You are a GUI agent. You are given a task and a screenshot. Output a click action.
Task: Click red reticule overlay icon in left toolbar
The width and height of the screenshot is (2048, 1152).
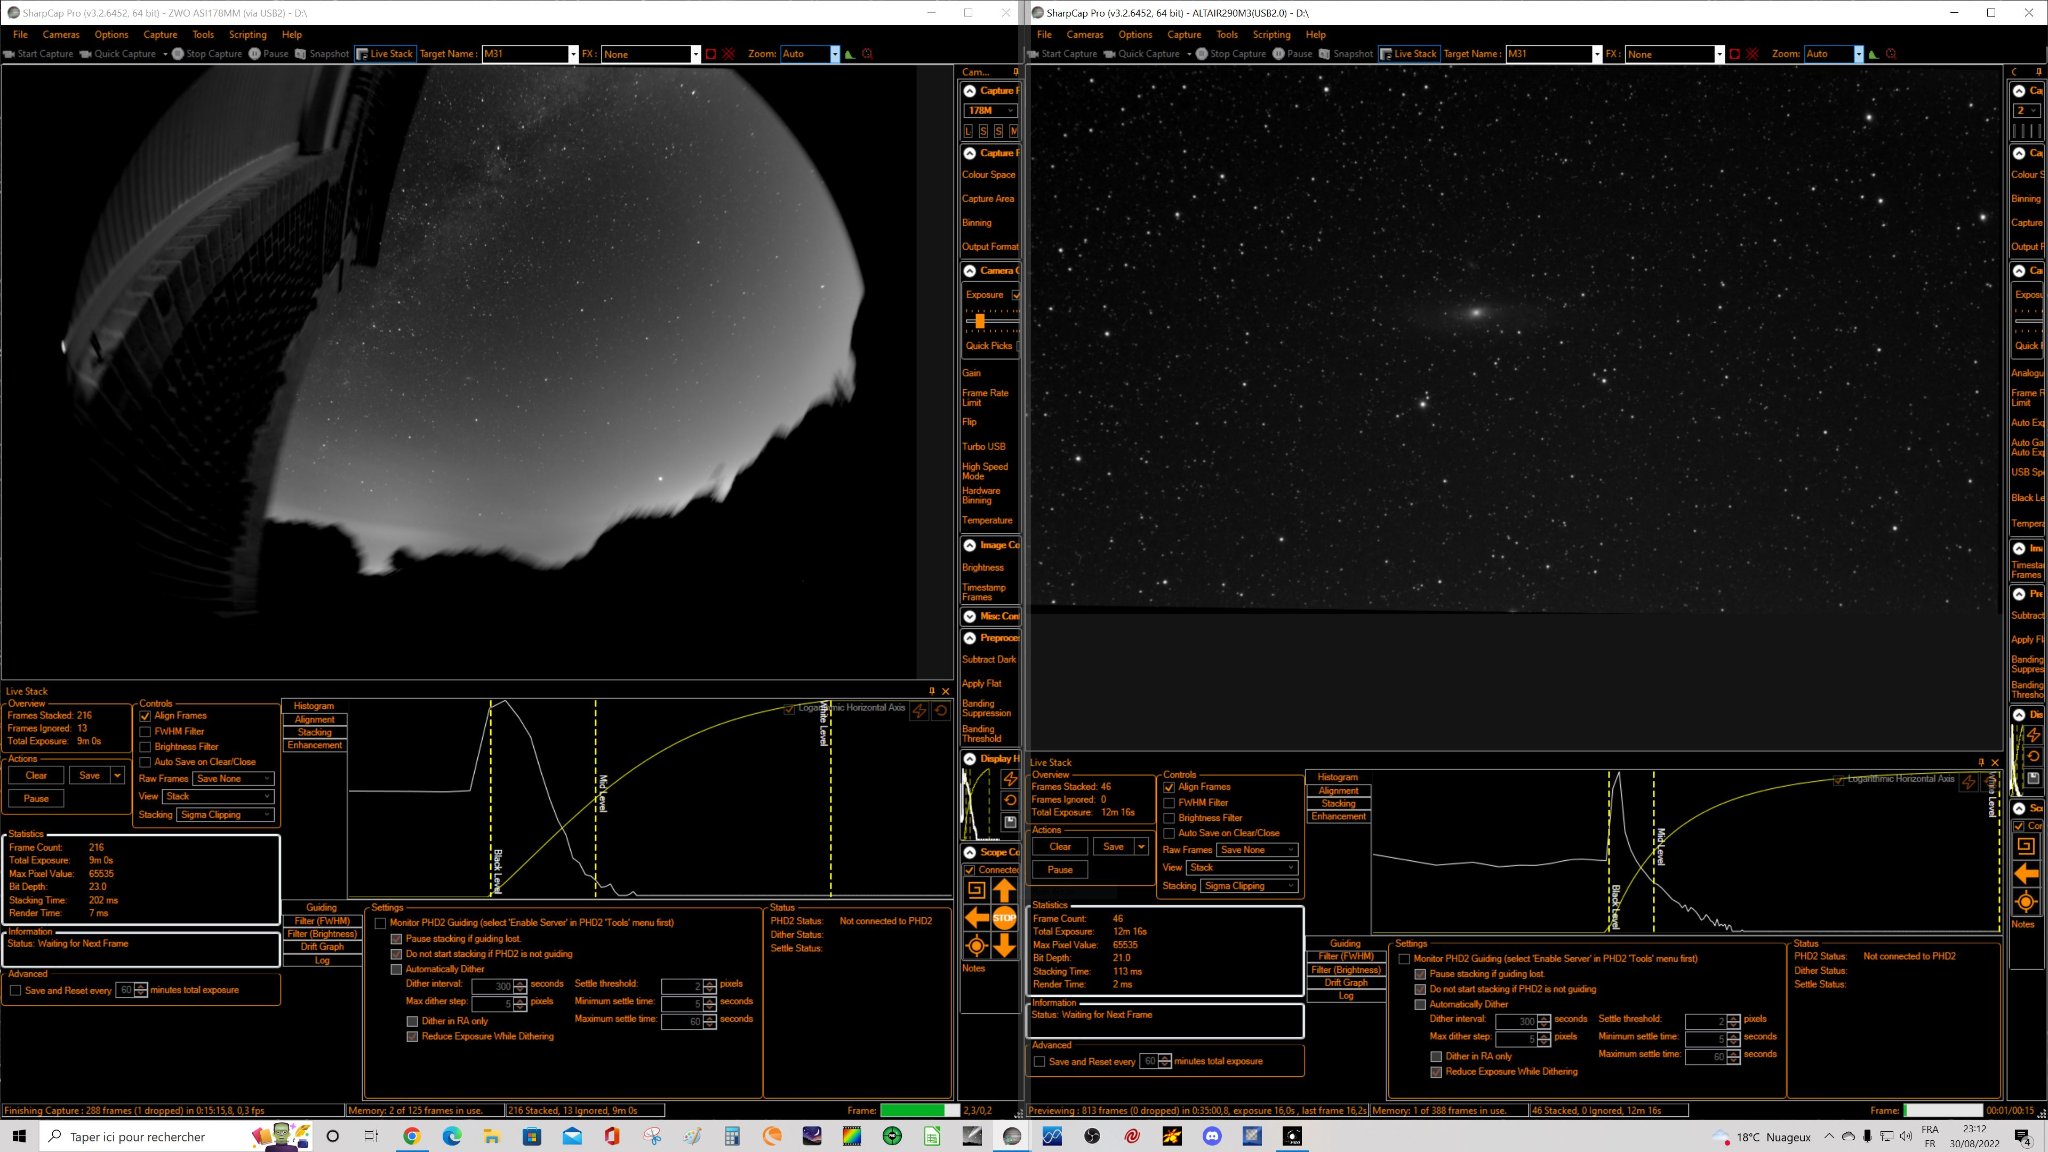tap(729, 54)
